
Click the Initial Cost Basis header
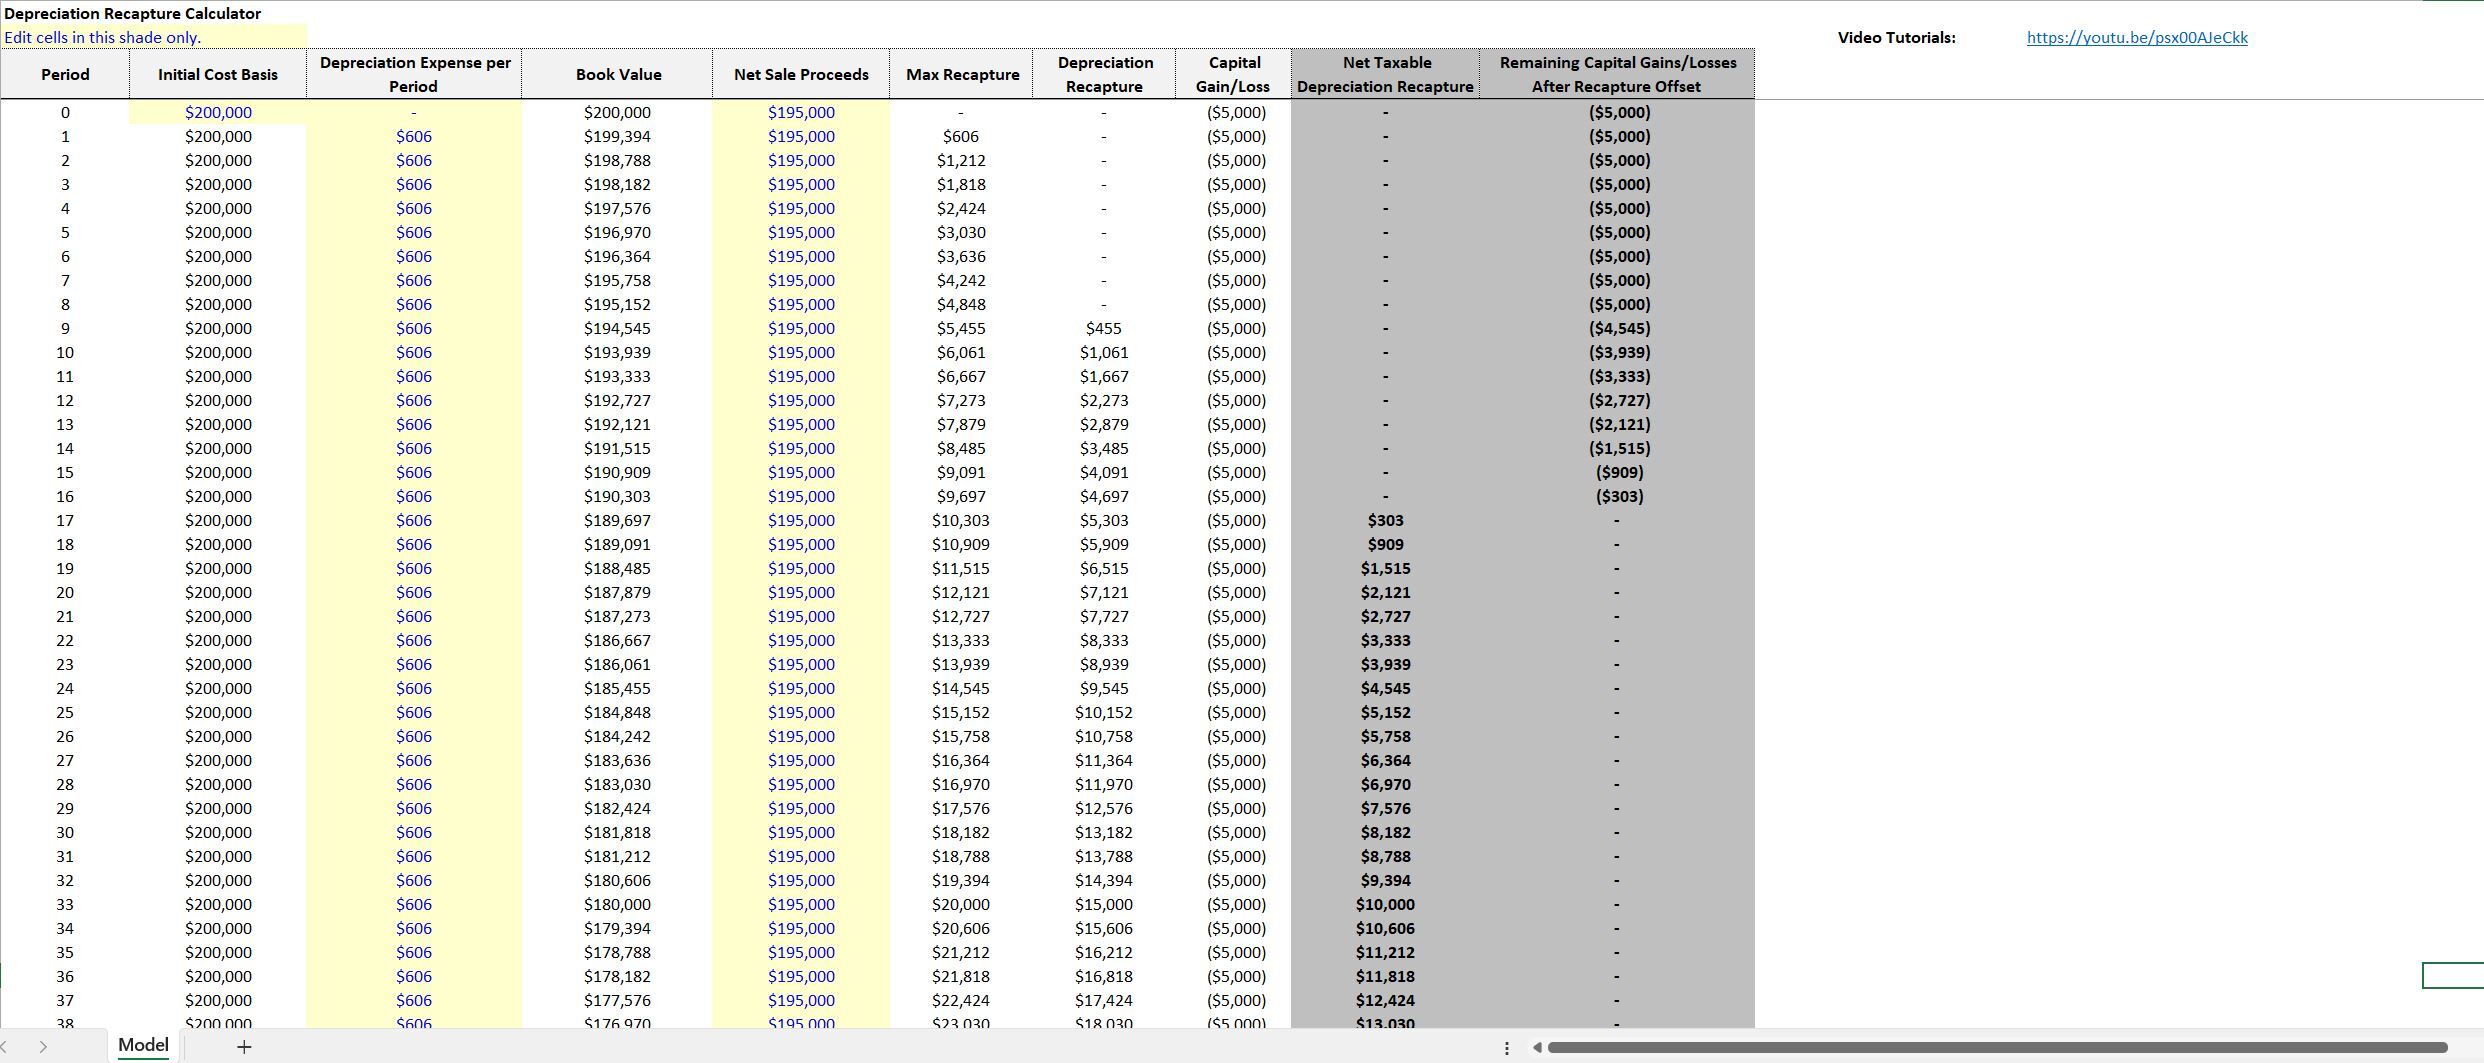click(x=218, y=74)
